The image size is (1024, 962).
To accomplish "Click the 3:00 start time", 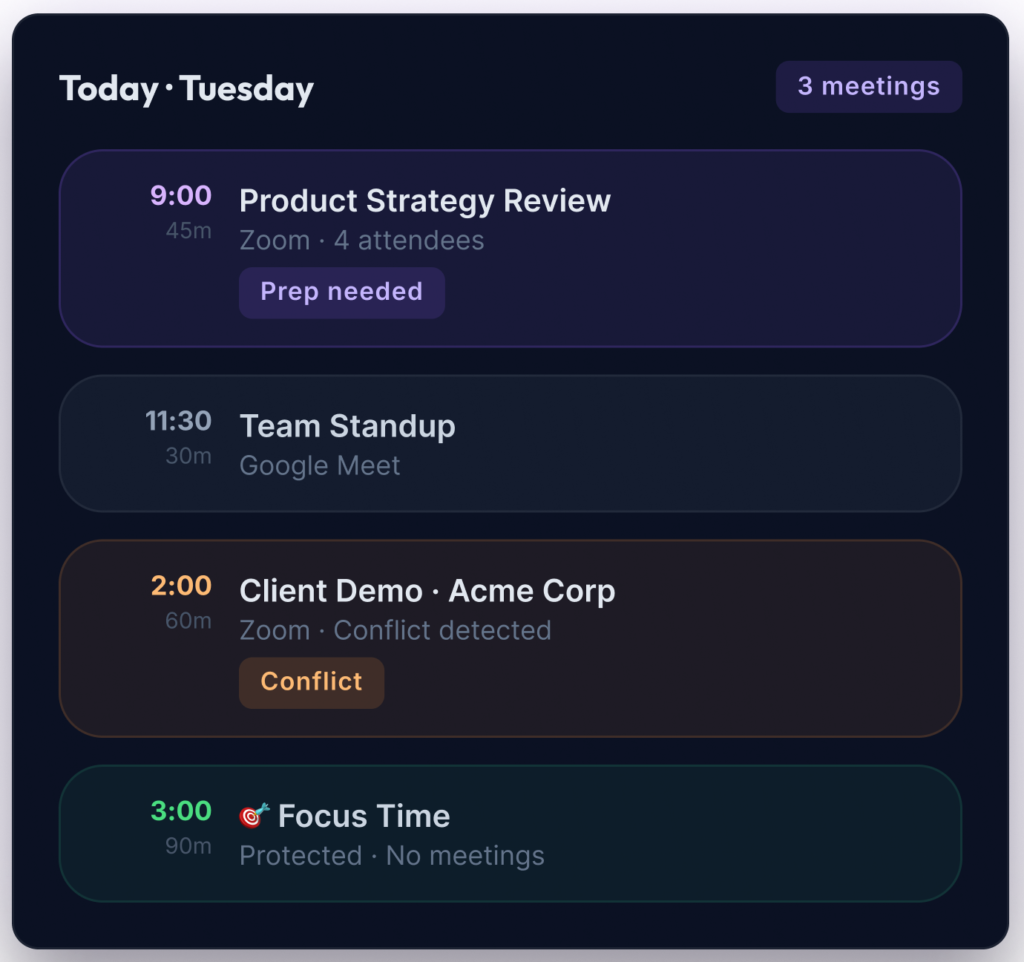I will pyautogui.click(x=181, y=811).
